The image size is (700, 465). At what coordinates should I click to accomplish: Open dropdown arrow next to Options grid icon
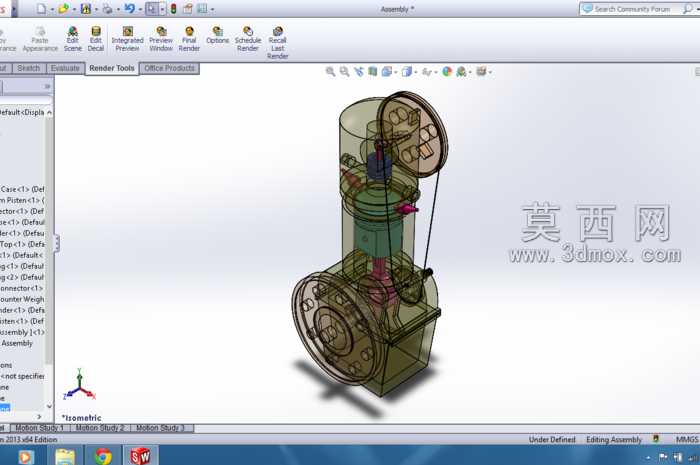coord(212,9)
